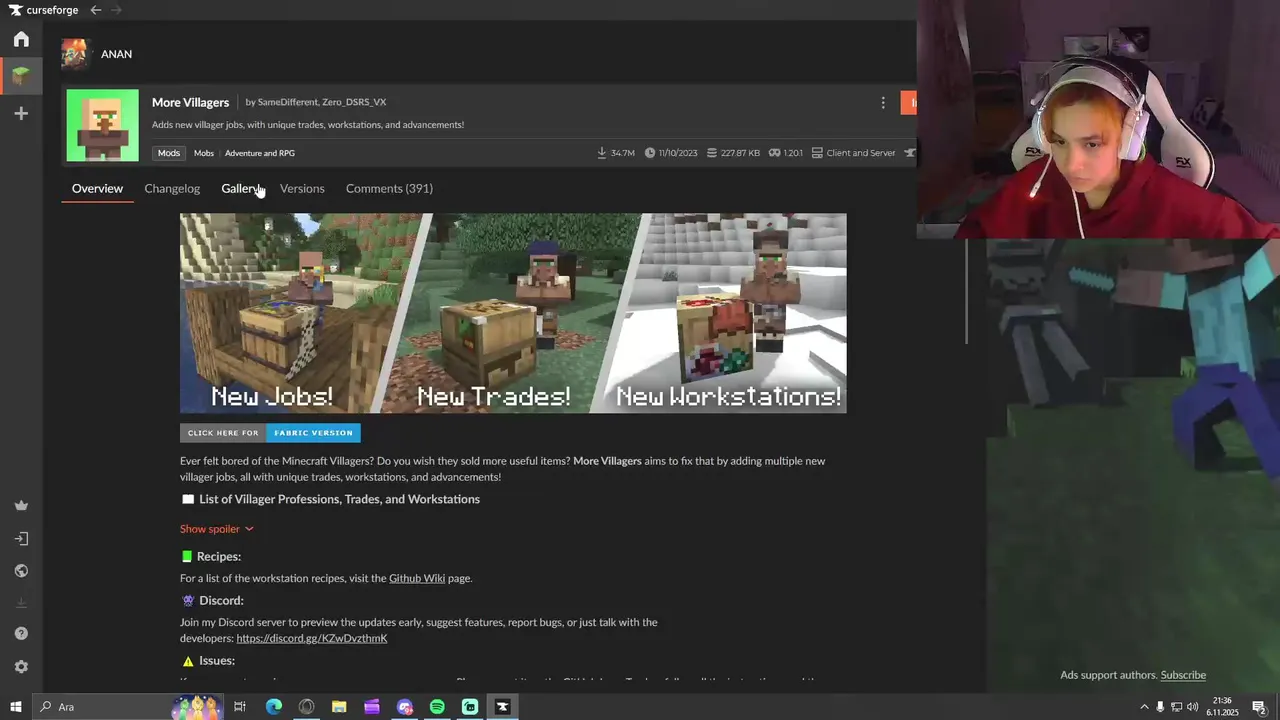The image size is (1280, 720).
Task: Open the notification center icon
Action: click(1259, 707)
